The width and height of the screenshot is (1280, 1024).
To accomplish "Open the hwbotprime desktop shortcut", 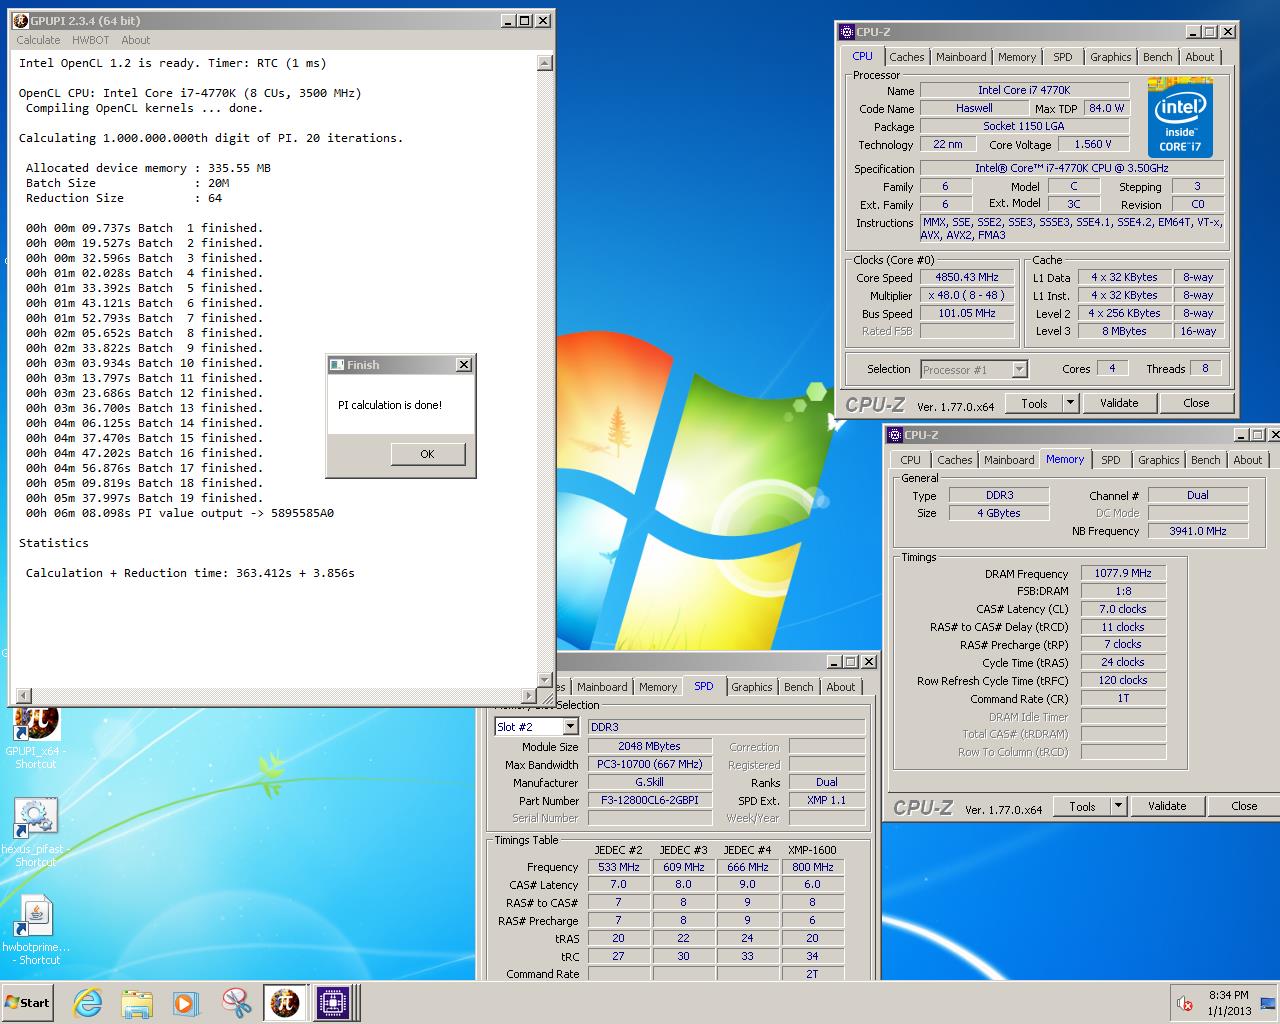I will pos(36,930).
